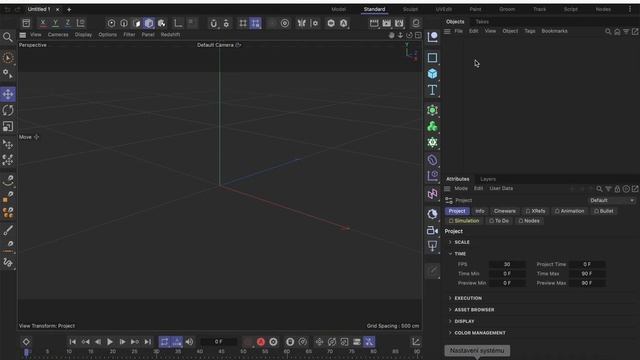Open the Display viewport menu
The height and width of the screenshot is (360, 640).
pos(83,35)
